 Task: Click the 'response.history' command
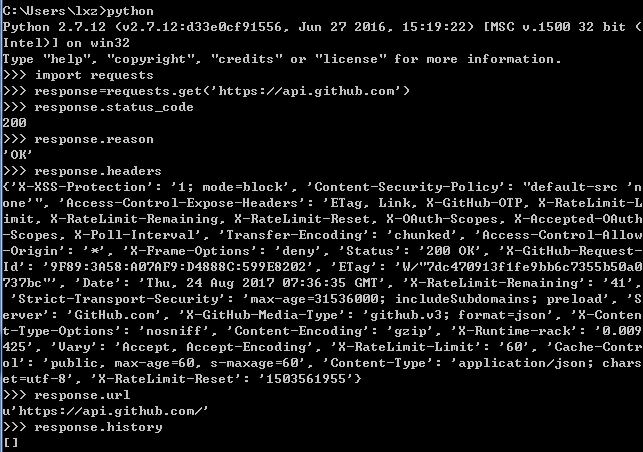[x=98, y=427]
